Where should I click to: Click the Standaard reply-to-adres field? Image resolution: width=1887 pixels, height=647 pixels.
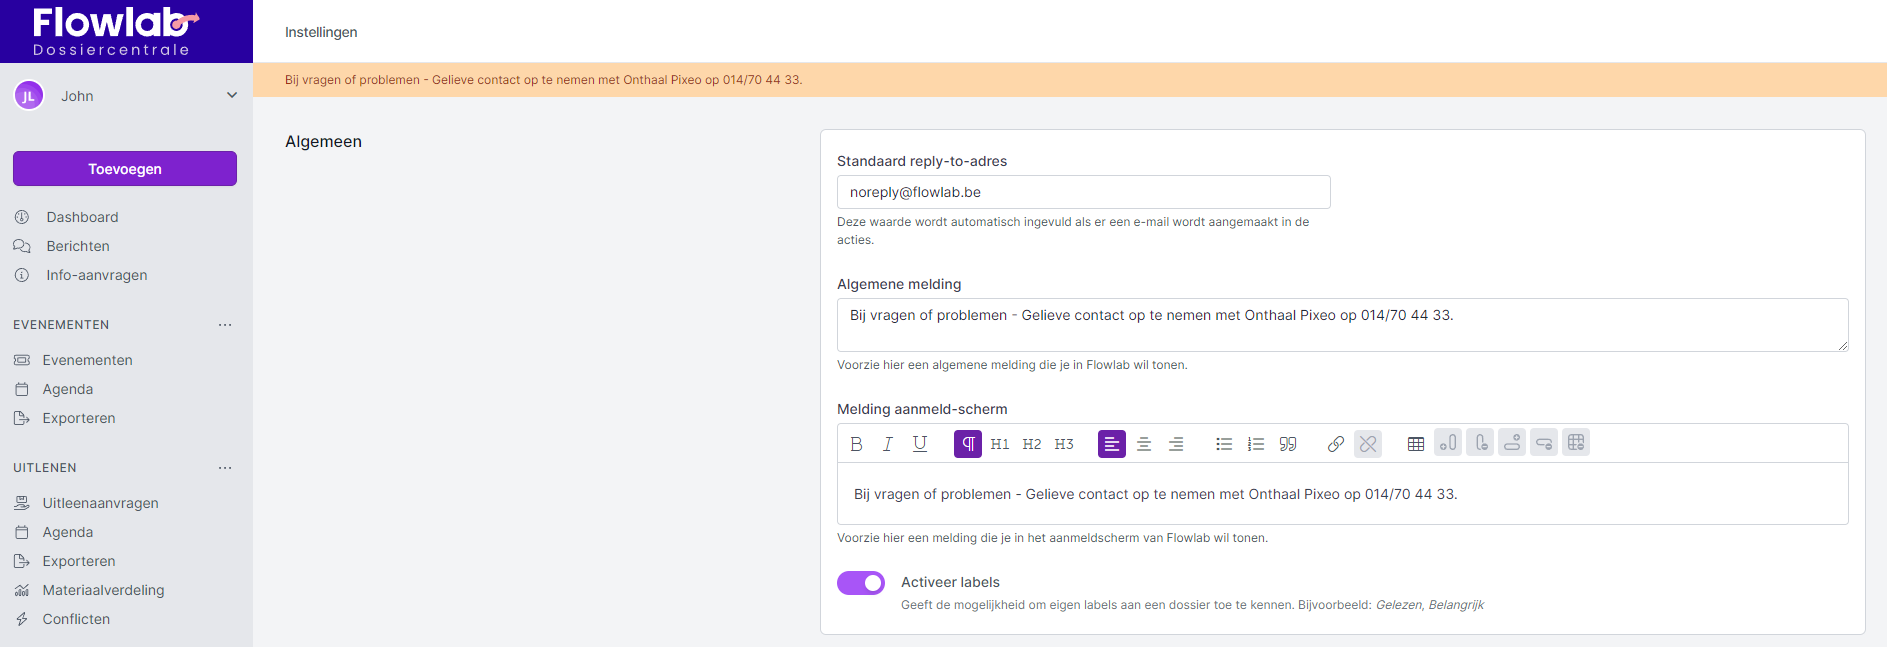click(x=1083, y=192)
